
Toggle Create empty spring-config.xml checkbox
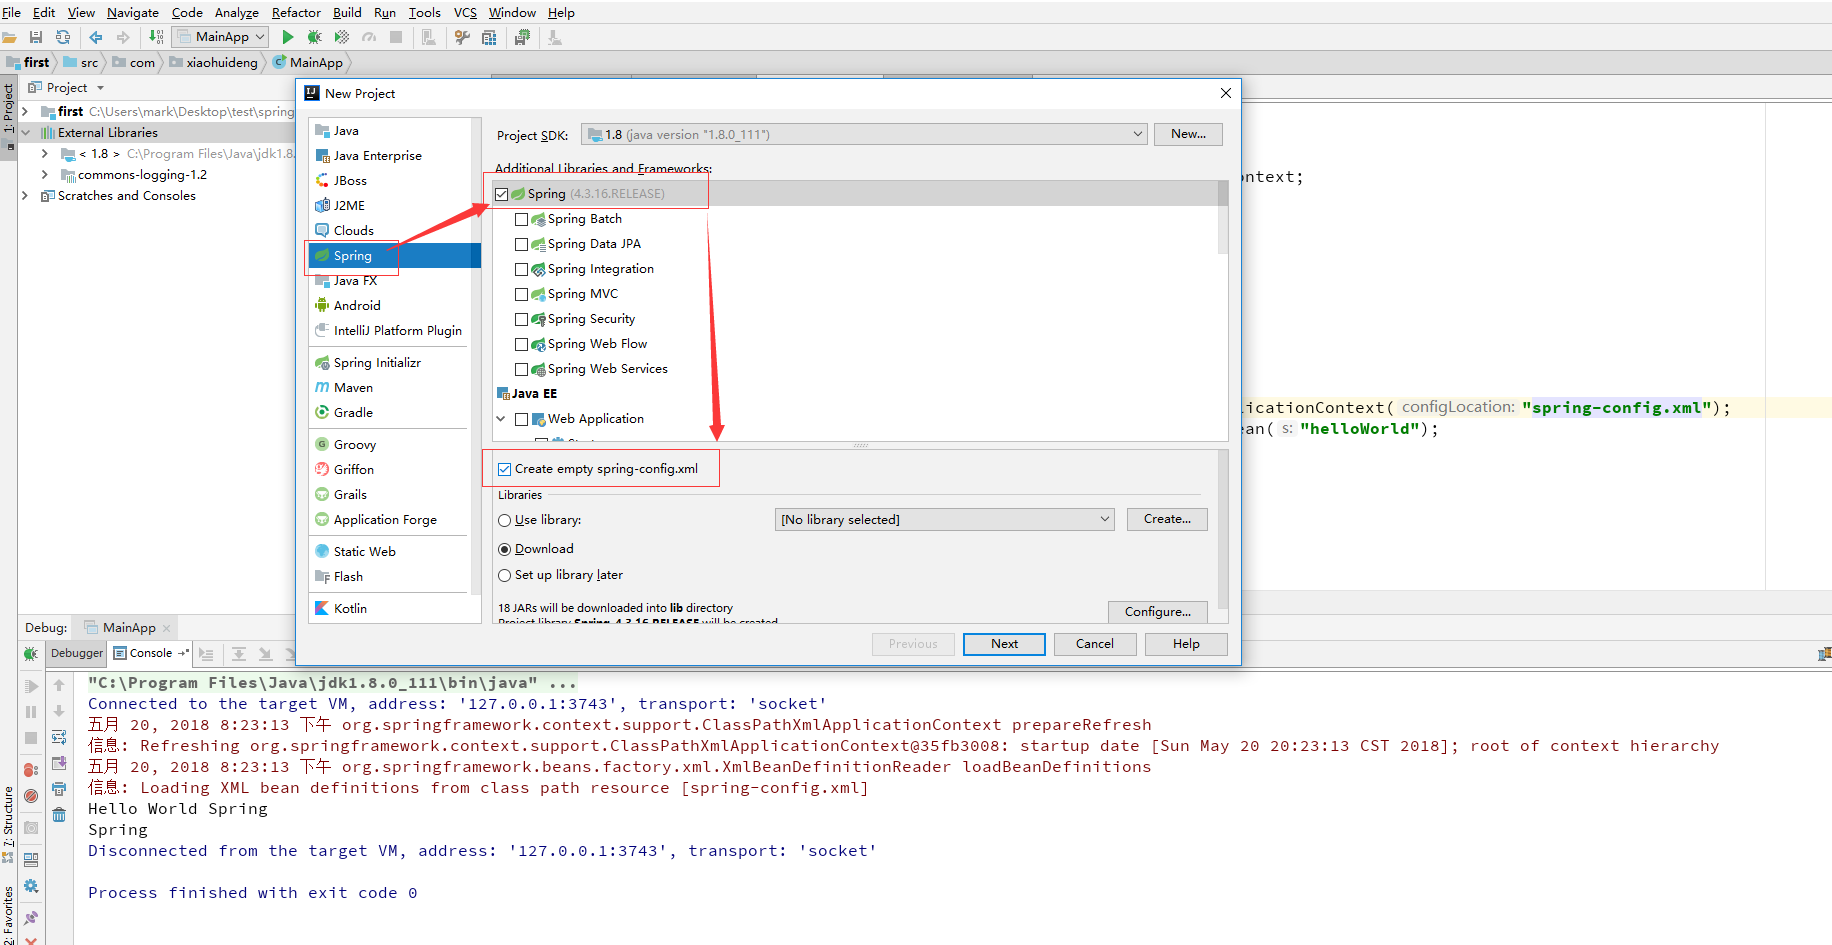click(x=505, y=469)
